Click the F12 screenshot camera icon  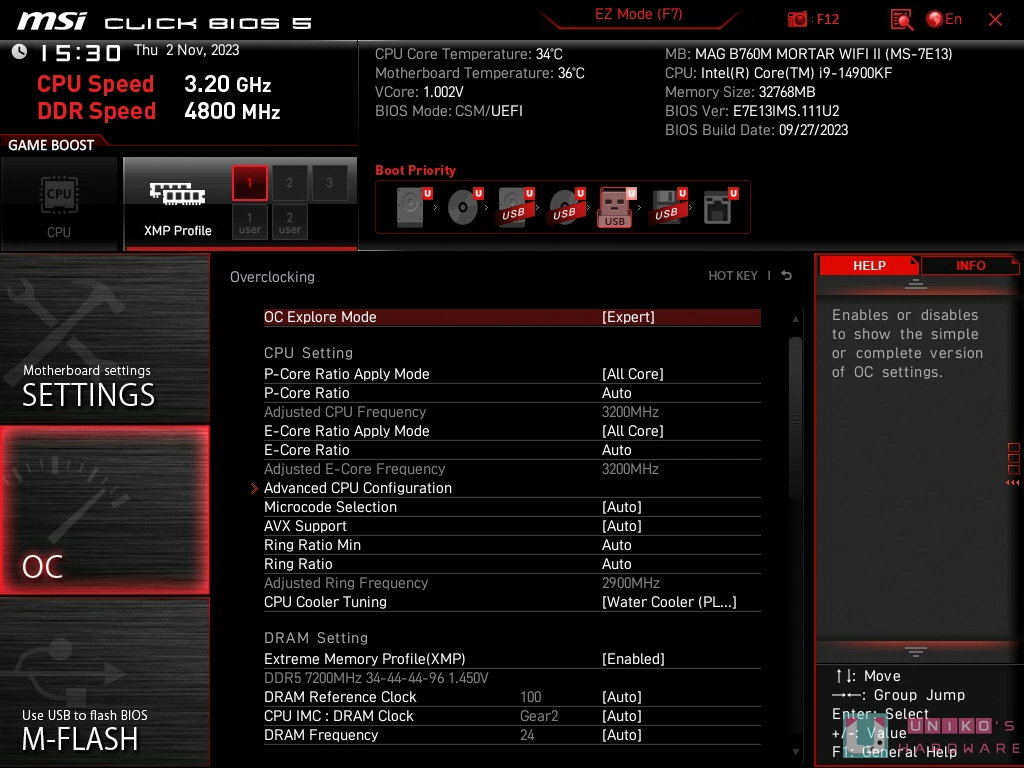[x=797, y=20]
